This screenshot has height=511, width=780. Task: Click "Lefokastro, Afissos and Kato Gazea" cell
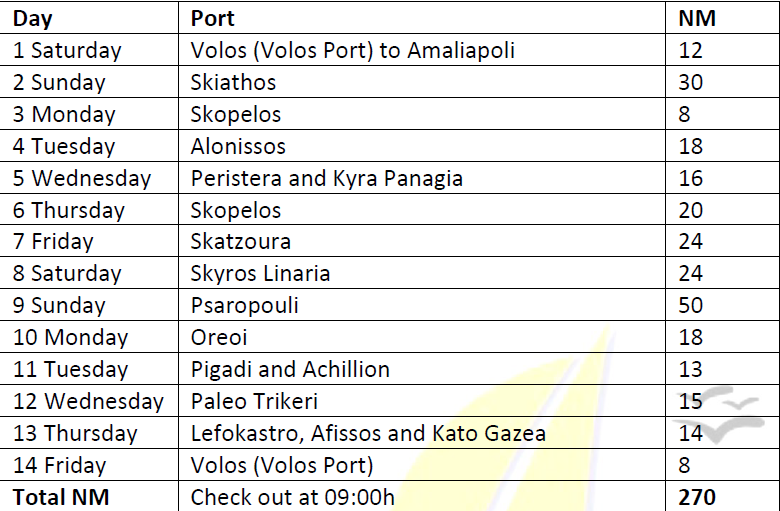pyautogui.click(x=368, y=433)
